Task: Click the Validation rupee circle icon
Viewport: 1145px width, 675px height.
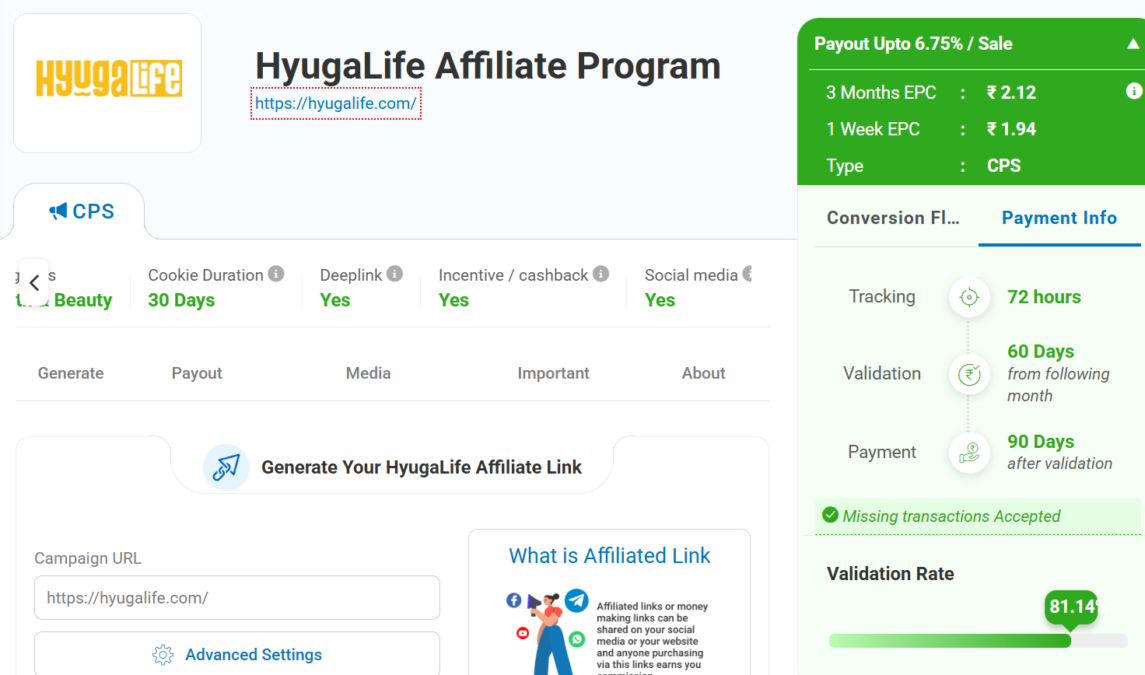Action: coord(968,374)
